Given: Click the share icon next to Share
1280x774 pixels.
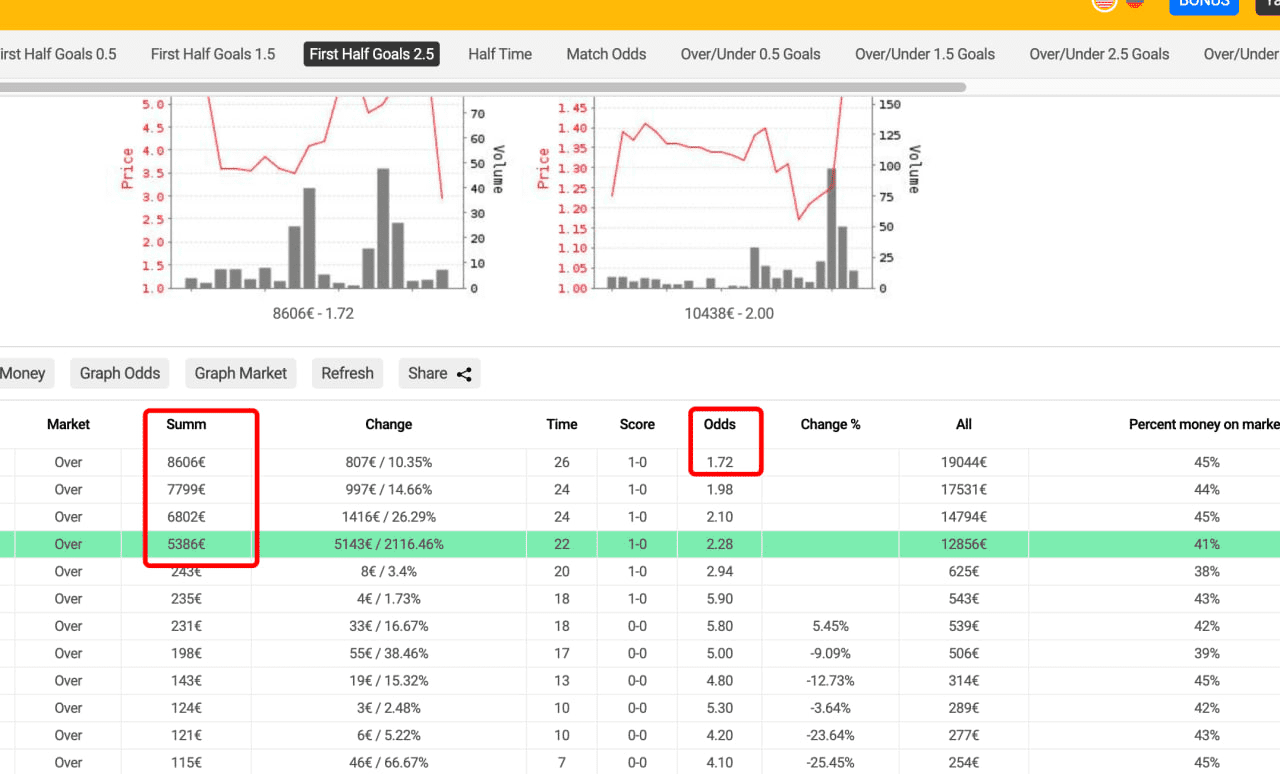Looking at the screenshot, I should pyautogui.click(x=464, y=374).
